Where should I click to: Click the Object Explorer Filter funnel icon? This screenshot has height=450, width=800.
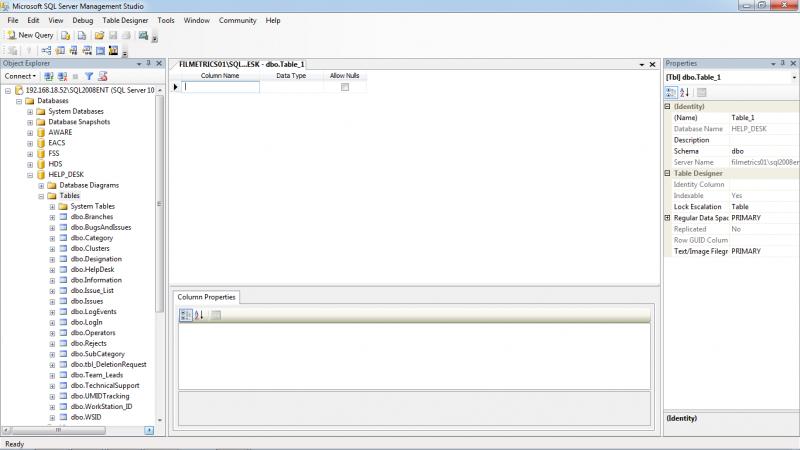pos(89,76)
